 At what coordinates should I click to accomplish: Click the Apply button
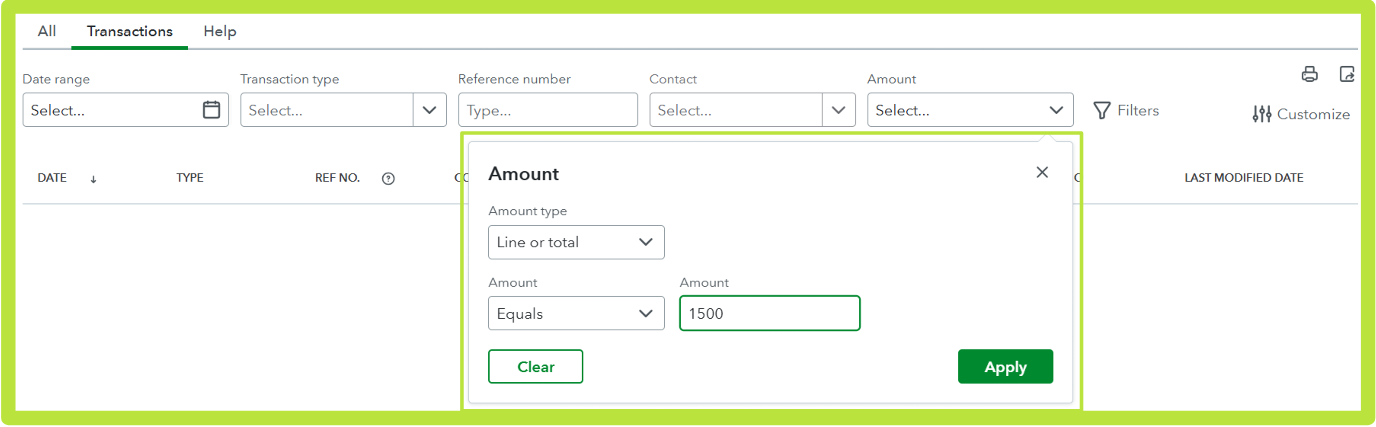tap(1005, 367)
